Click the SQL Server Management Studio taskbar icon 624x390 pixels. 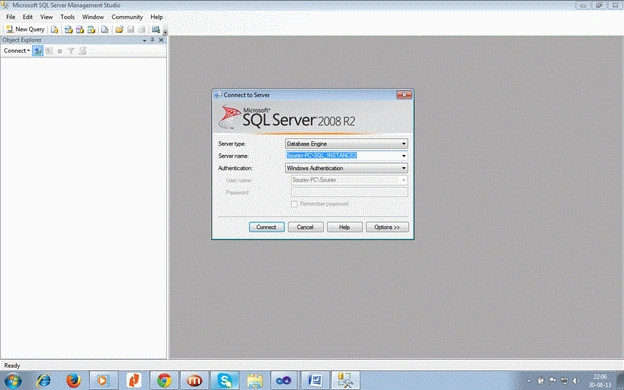click(x=345, y=381)
